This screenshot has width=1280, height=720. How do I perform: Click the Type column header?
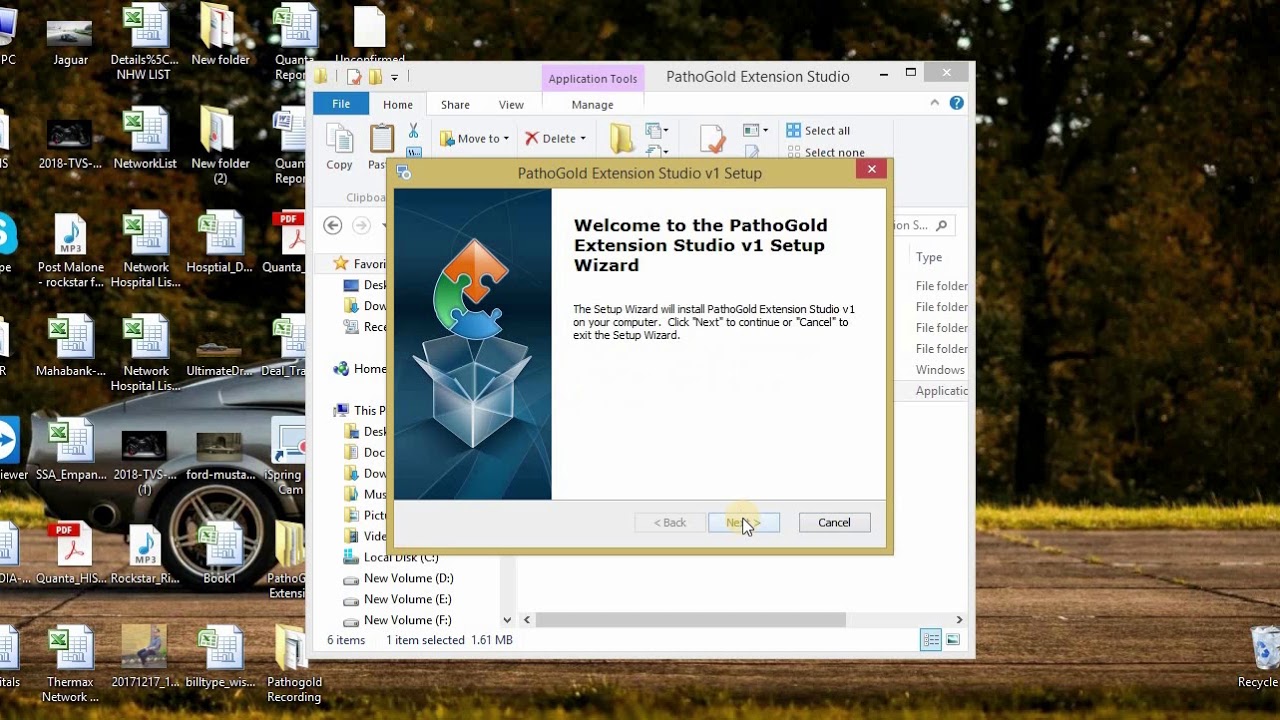point(929,257)
